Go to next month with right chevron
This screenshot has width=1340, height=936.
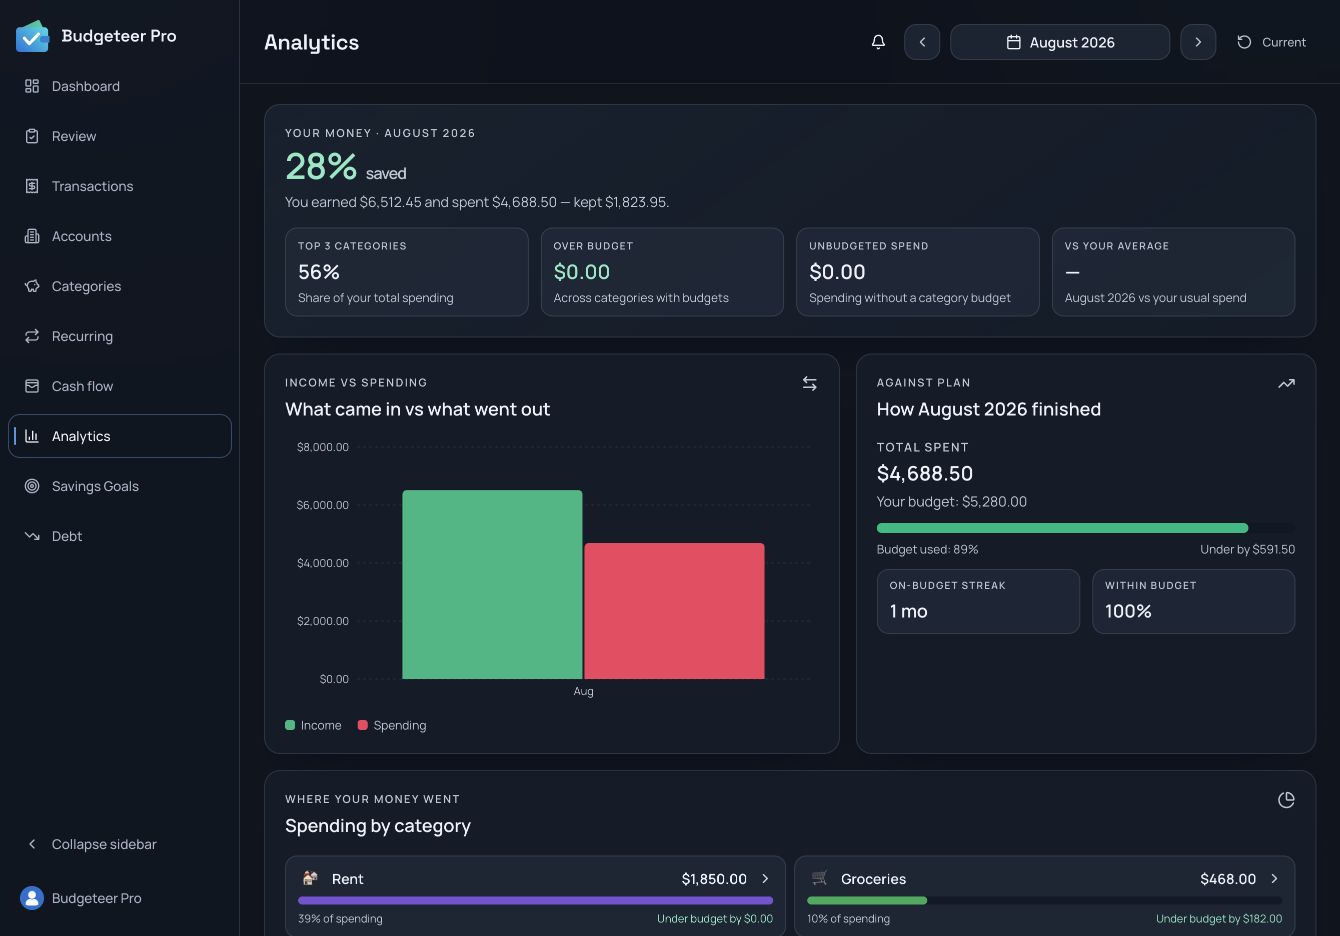pyautogui.click(x=1198, y=42)
